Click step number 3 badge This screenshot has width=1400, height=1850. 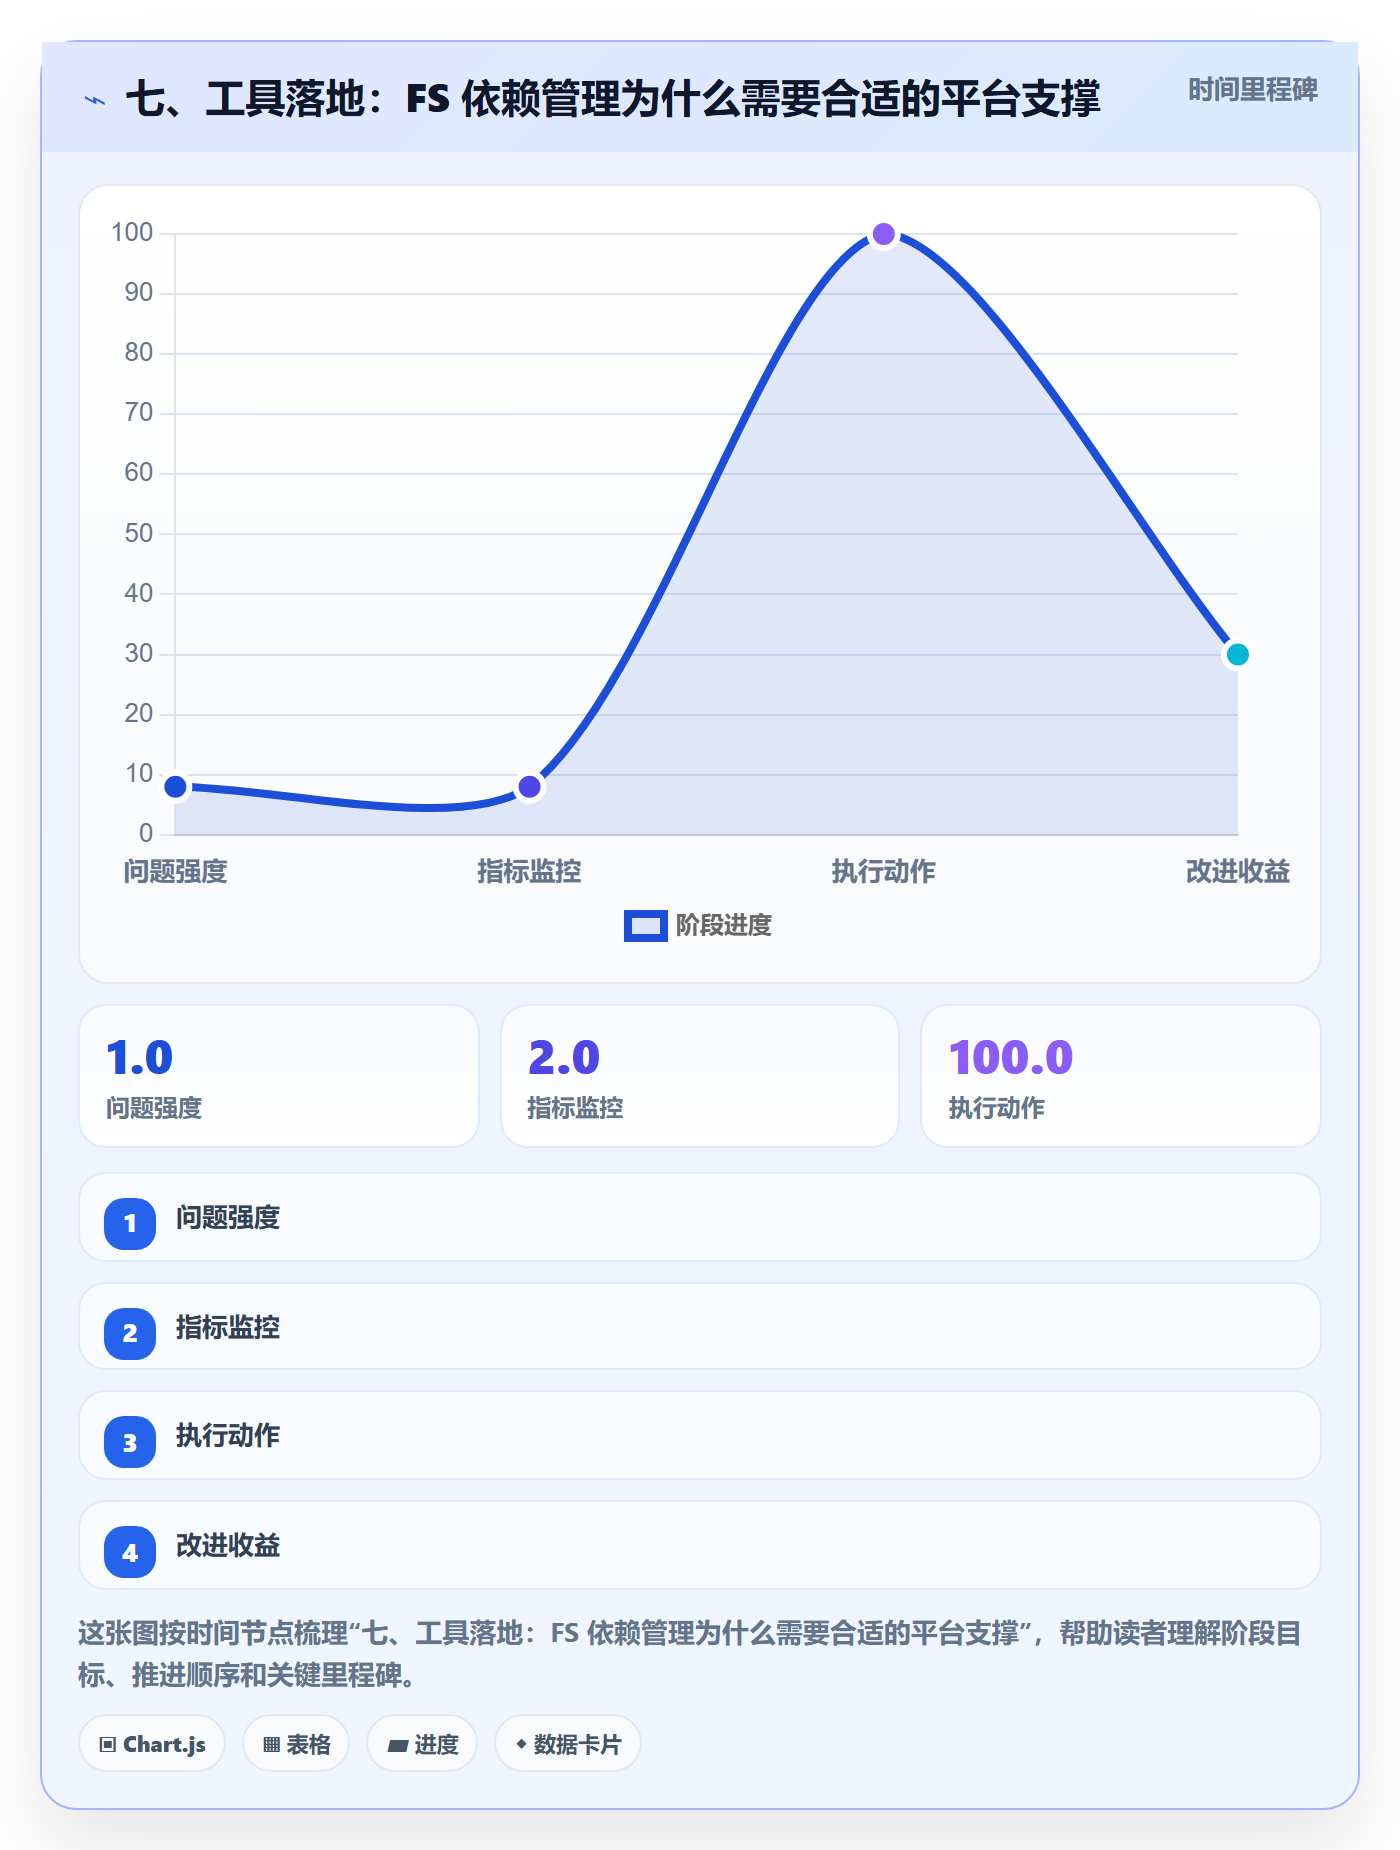pos(130,1442)
